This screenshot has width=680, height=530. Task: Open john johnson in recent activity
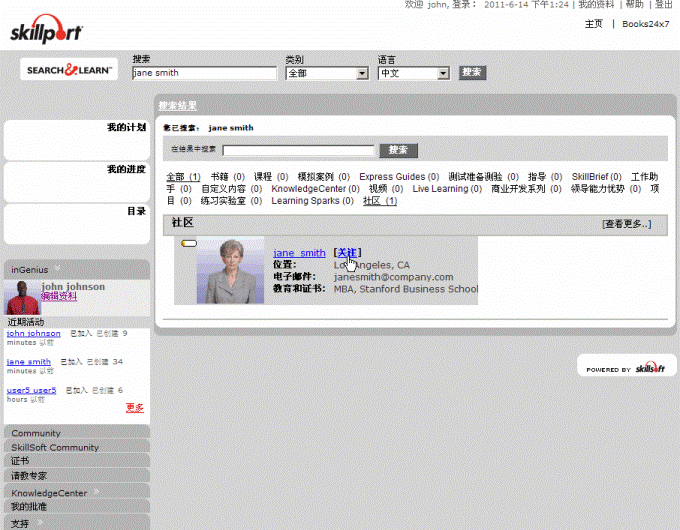33,334
